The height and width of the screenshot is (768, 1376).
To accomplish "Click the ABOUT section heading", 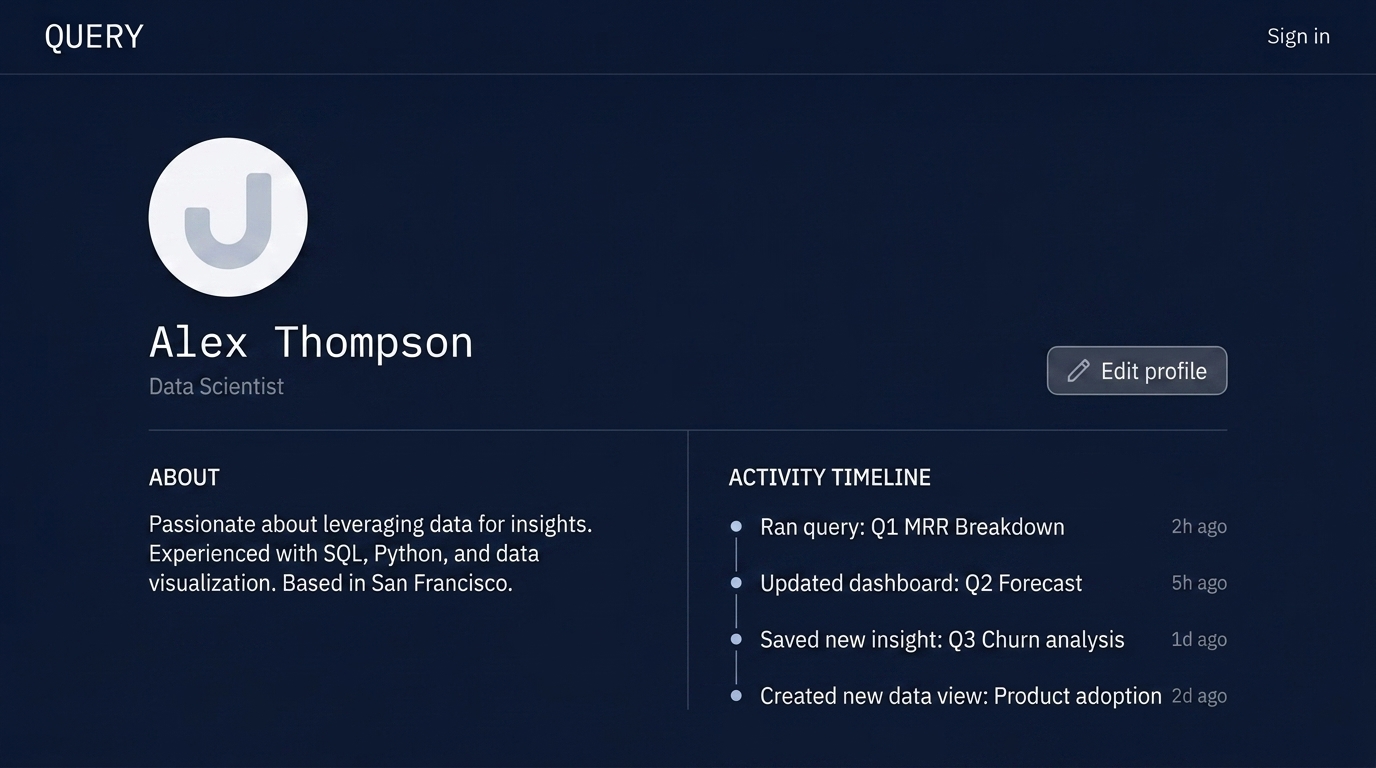I will (x=184, y=477).
